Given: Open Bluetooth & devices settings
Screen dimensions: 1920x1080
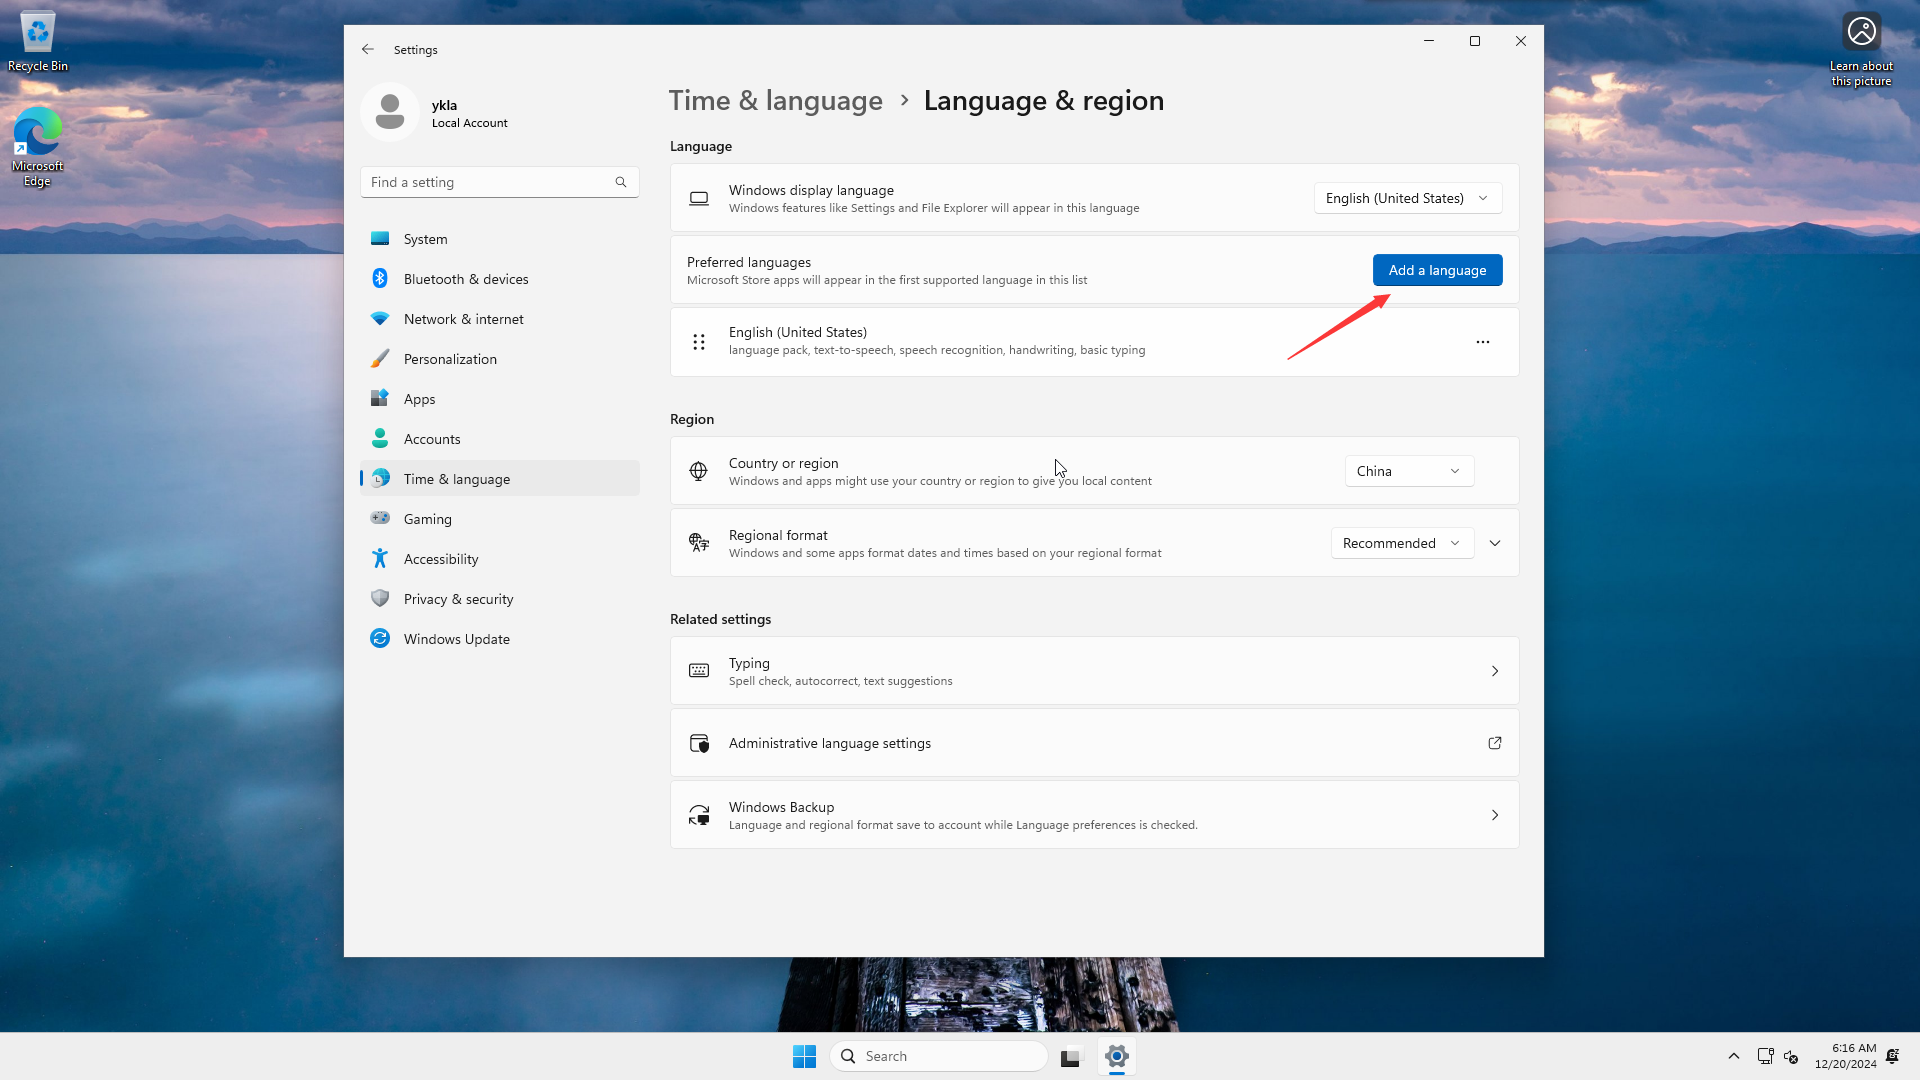Looking at the screenshot, I should 500,279.
